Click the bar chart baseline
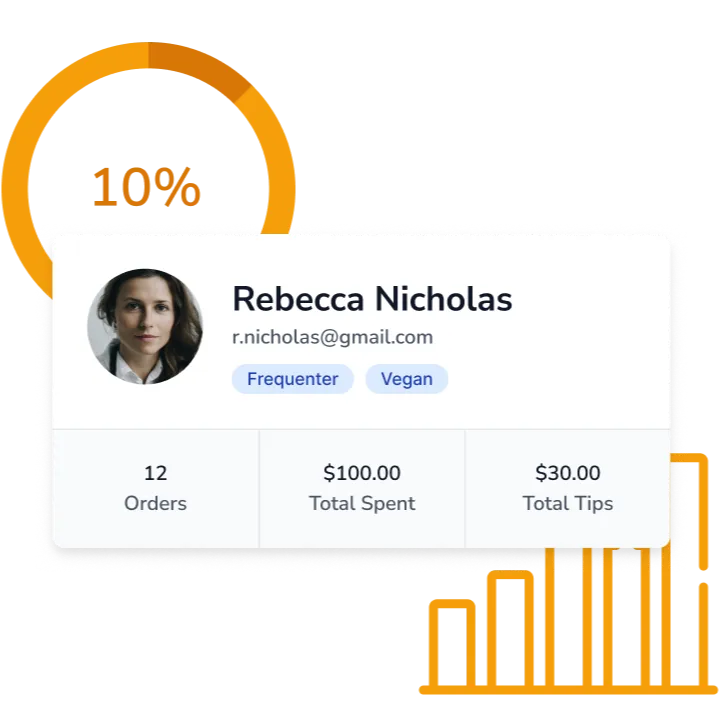This screenshot has height=720, width=721. click(x=568, y=690)
